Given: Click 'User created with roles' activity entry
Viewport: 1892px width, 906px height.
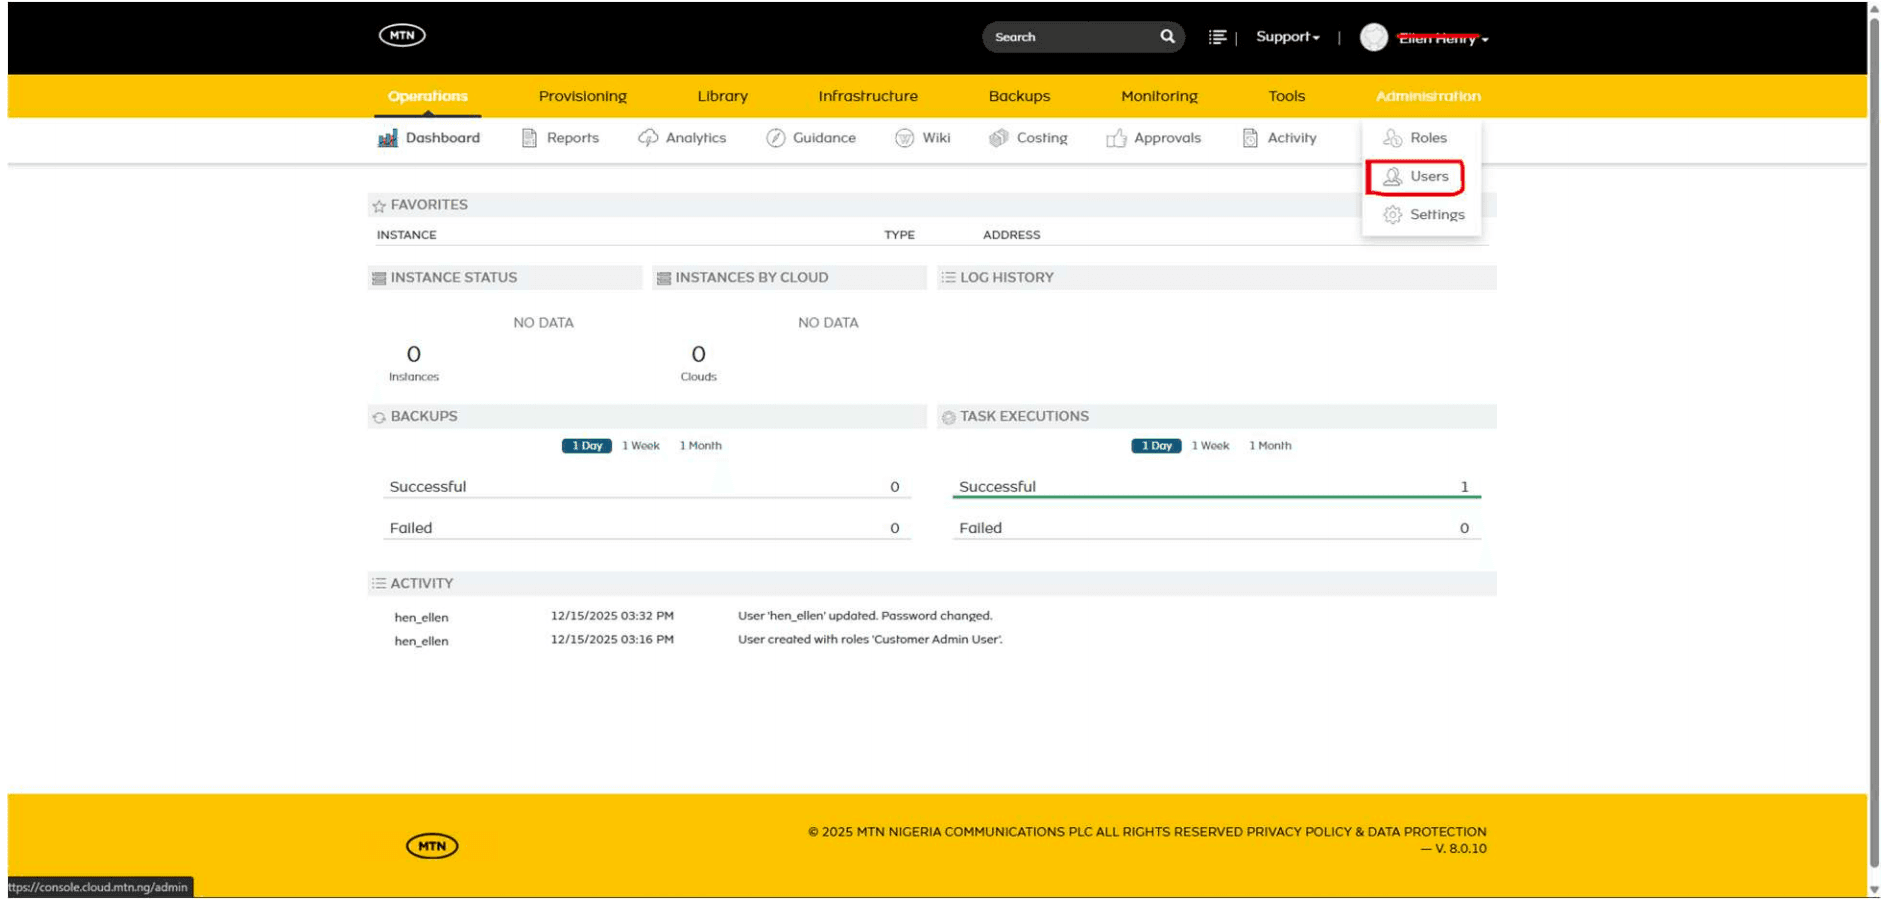Looking at the screenshot, I should point(870,639).
